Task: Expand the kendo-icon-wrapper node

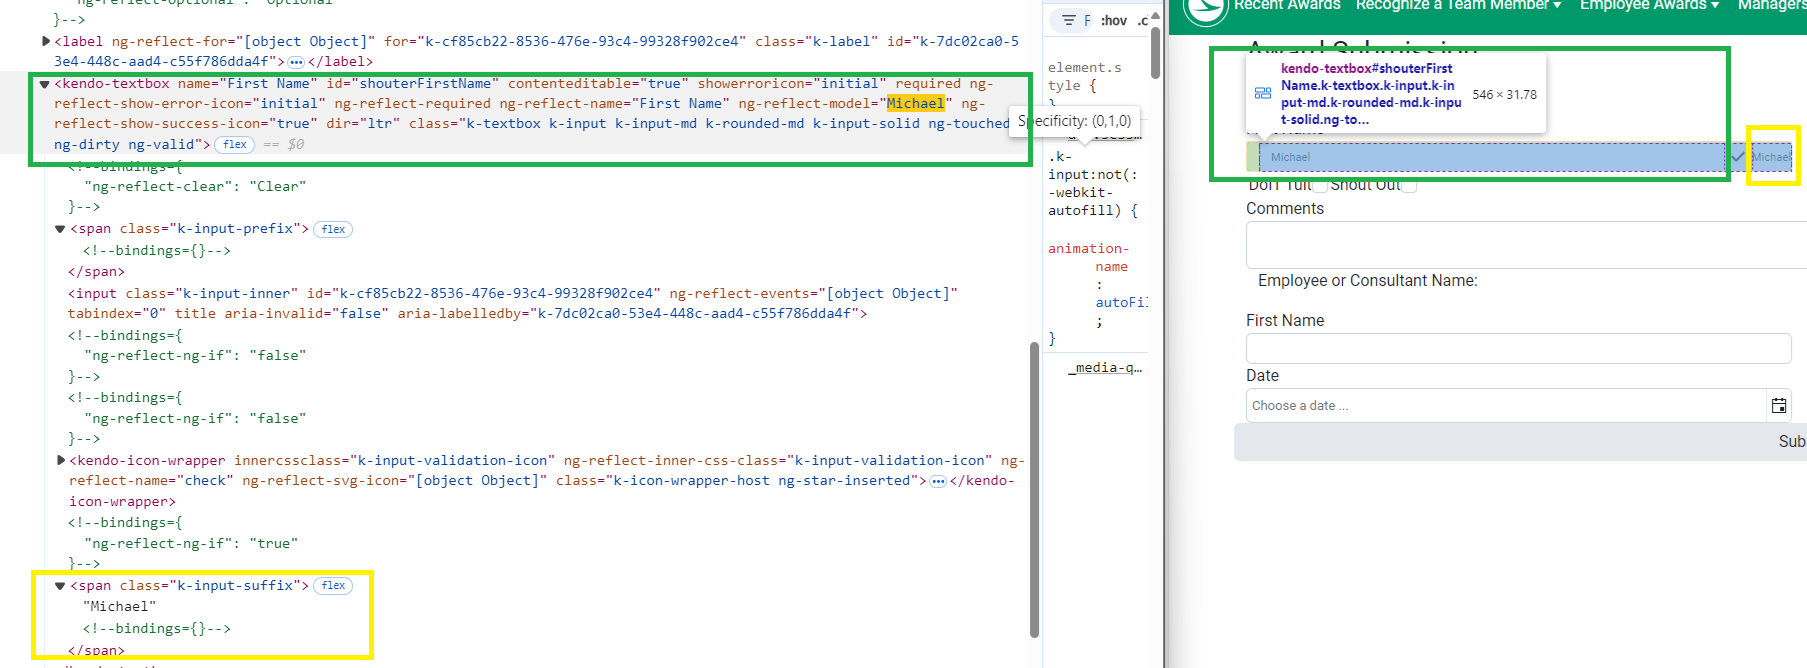Action: click(x=61, y=461)
